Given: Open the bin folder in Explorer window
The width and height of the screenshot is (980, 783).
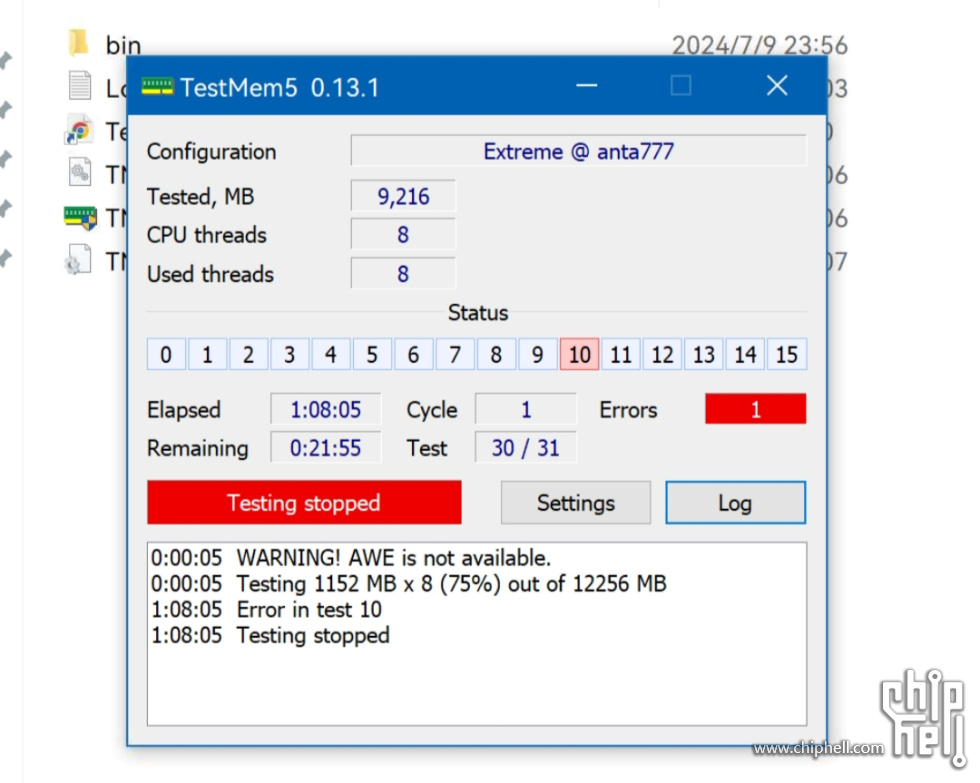Looking at the screenshot, I should tap(78, 42).
